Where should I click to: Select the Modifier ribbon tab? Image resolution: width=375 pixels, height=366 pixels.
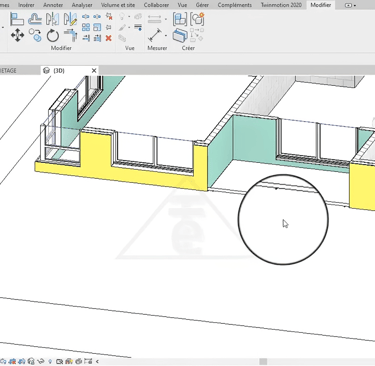[x=321, y=5]
